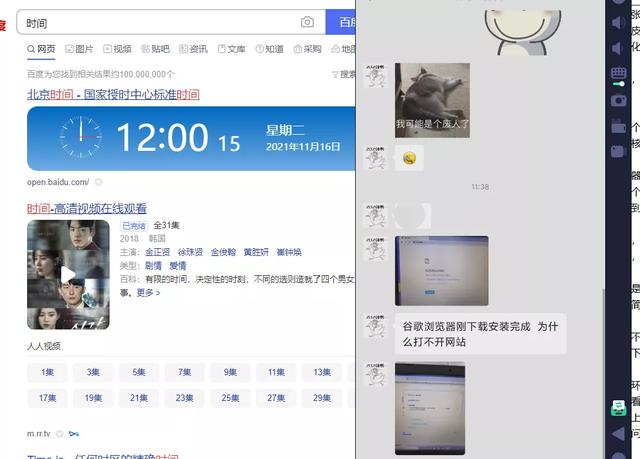Viewport: 640px width, 459px height.
Task: Click the blue bow icon beside m.rr.tv
Action: pos(74,434)
